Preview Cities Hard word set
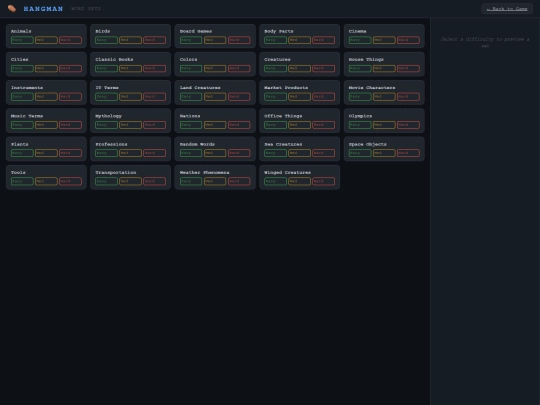This screenshot has height=405, width=540. click(x=70, y=68)
